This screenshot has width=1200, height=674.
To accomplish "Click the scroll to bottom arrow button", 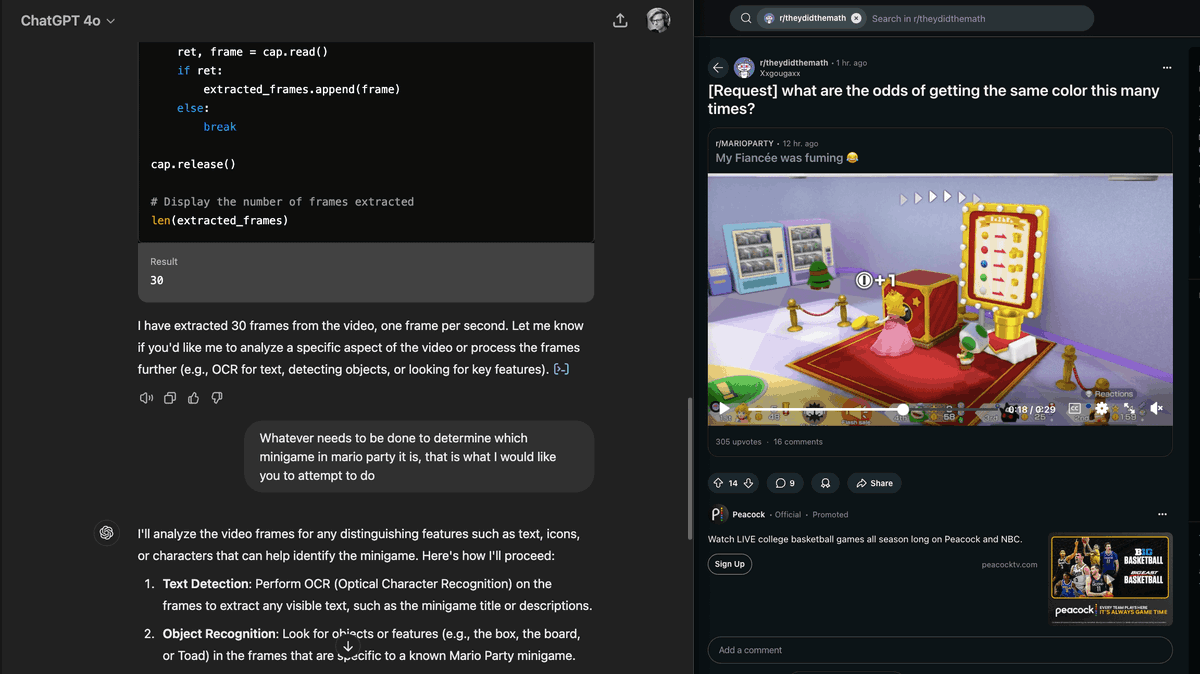I will click(x=347, y=647).
